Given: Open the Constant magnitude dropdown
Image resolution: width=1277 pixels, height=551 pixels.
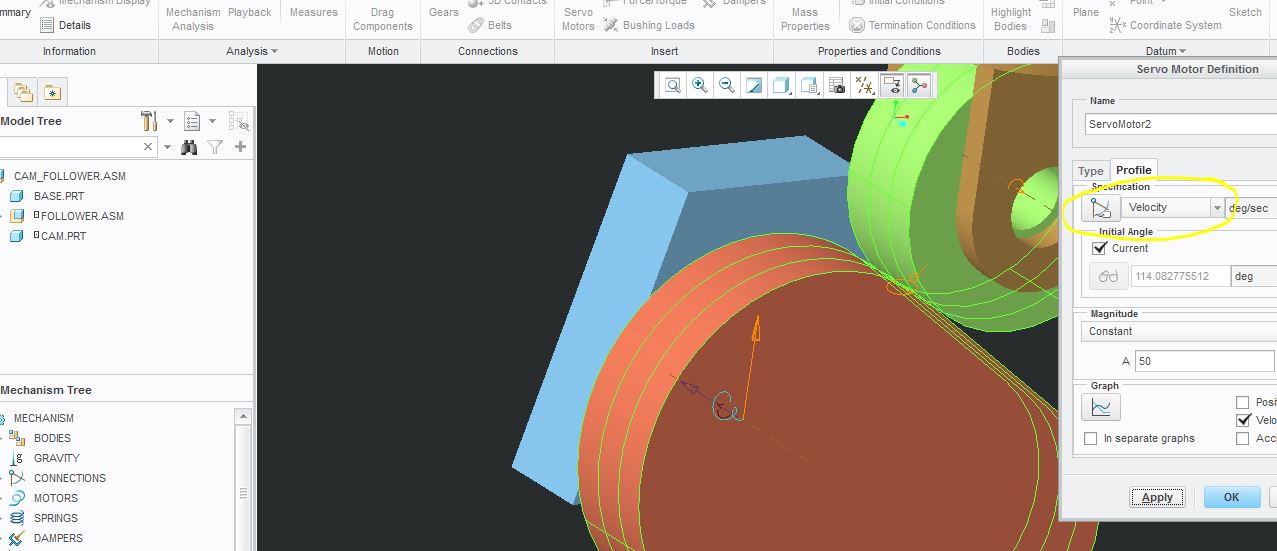Looking at the screenshot, I should pyautogui.click(x=1179, y=331).
